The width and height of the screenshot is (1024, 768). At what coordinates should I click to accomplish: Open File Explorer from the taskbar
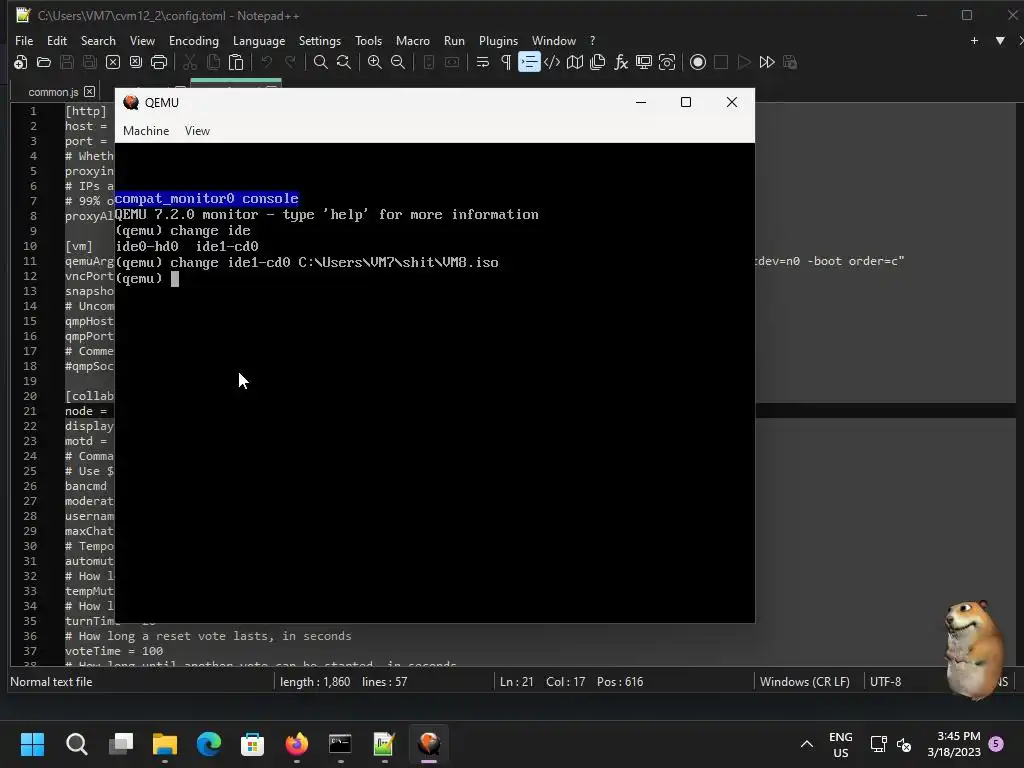click(165, 744)
